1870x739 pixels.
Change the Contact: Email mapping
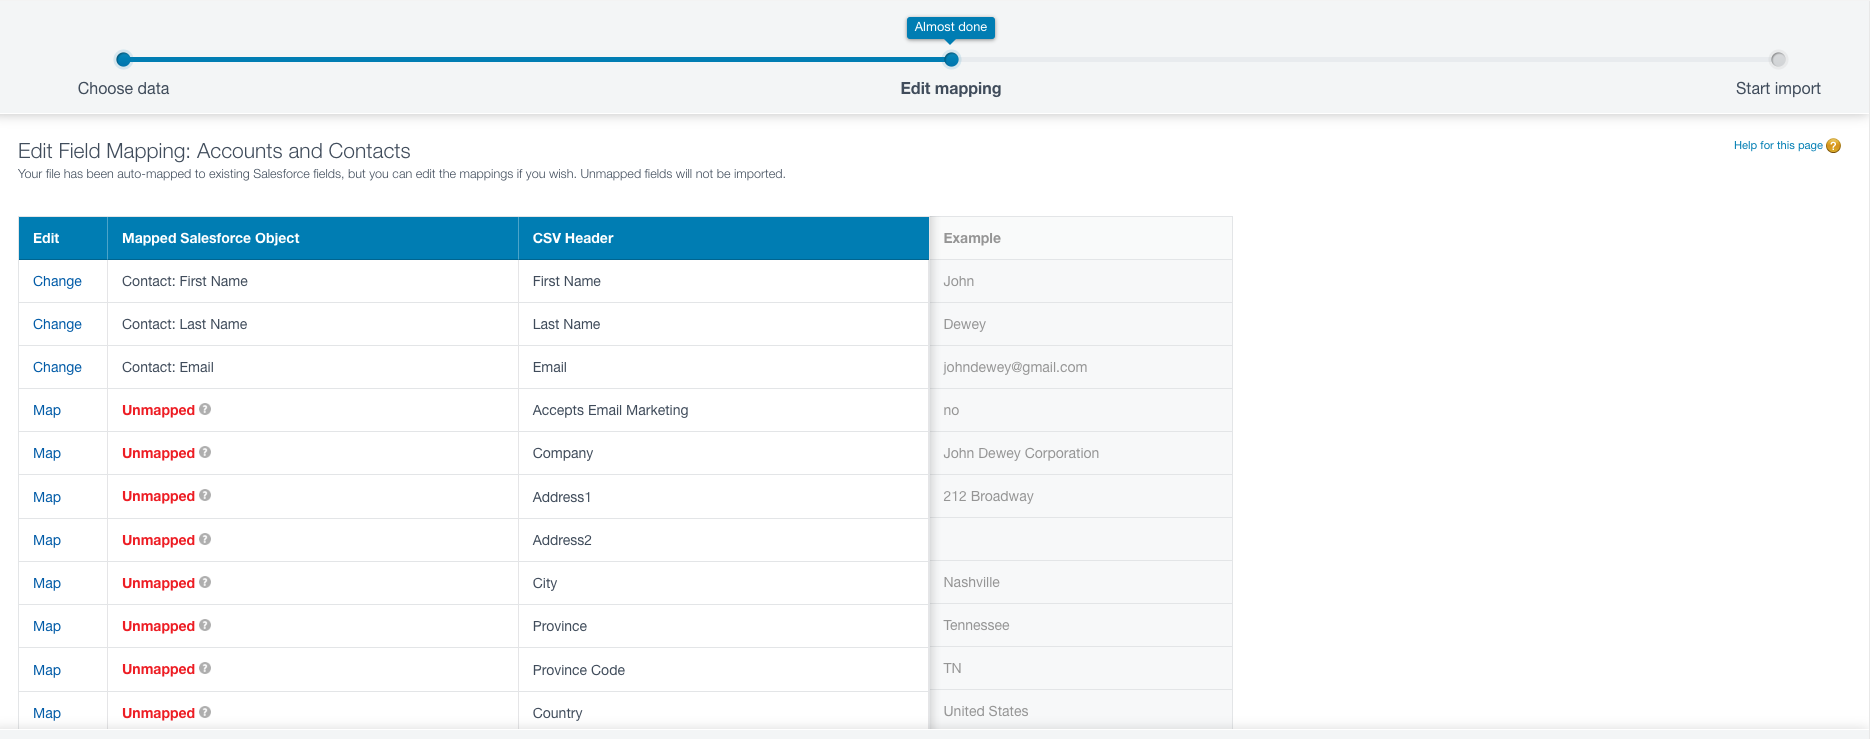pyautogui.click(x=57, y=367)
